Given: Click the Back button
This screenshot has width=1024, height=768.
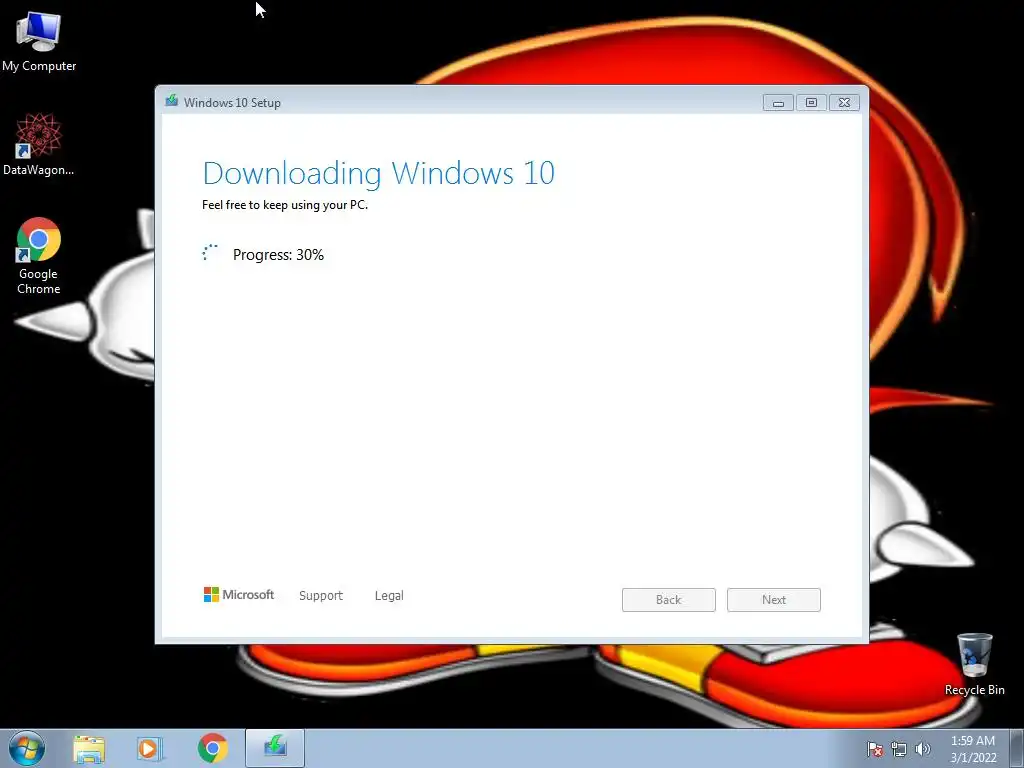Looking at the screenshot, I should (669, 600).
